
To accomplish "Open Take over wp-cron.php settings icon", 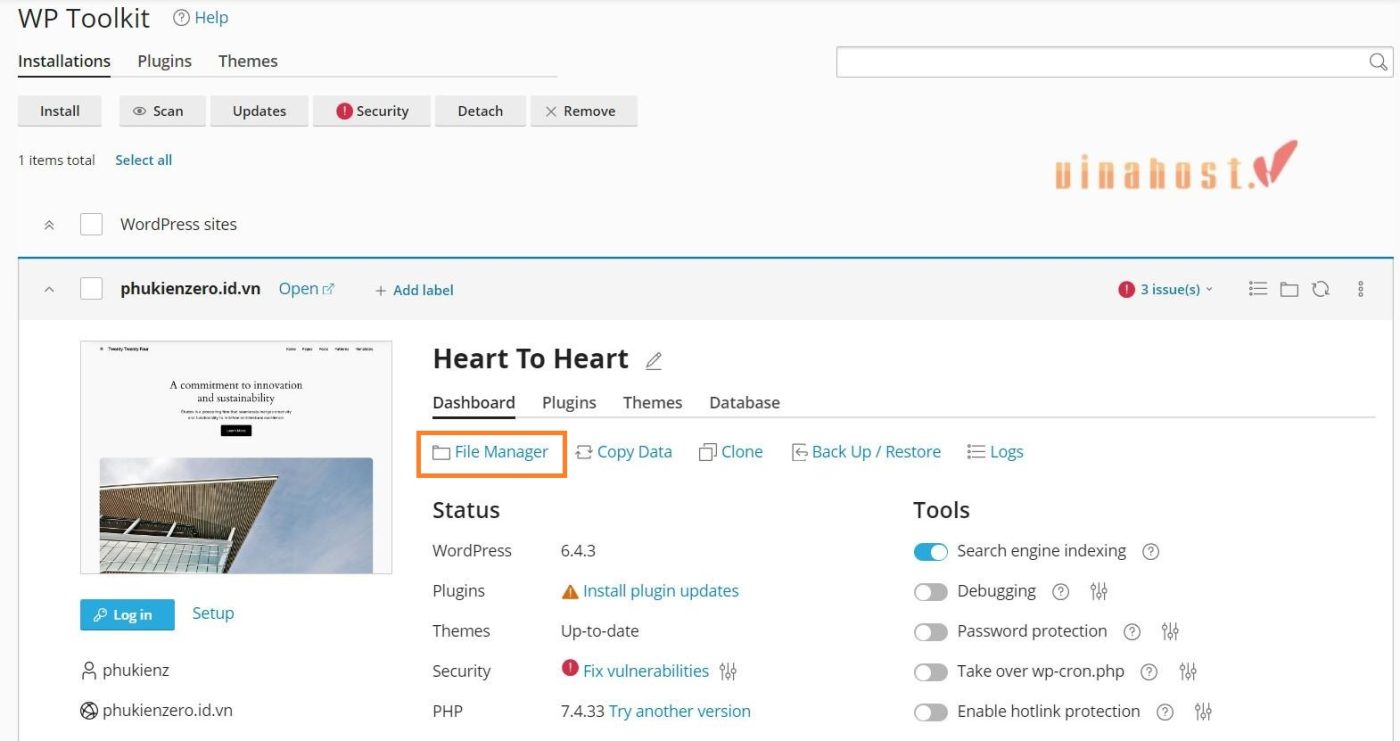I will click(x=1188, y=671).
